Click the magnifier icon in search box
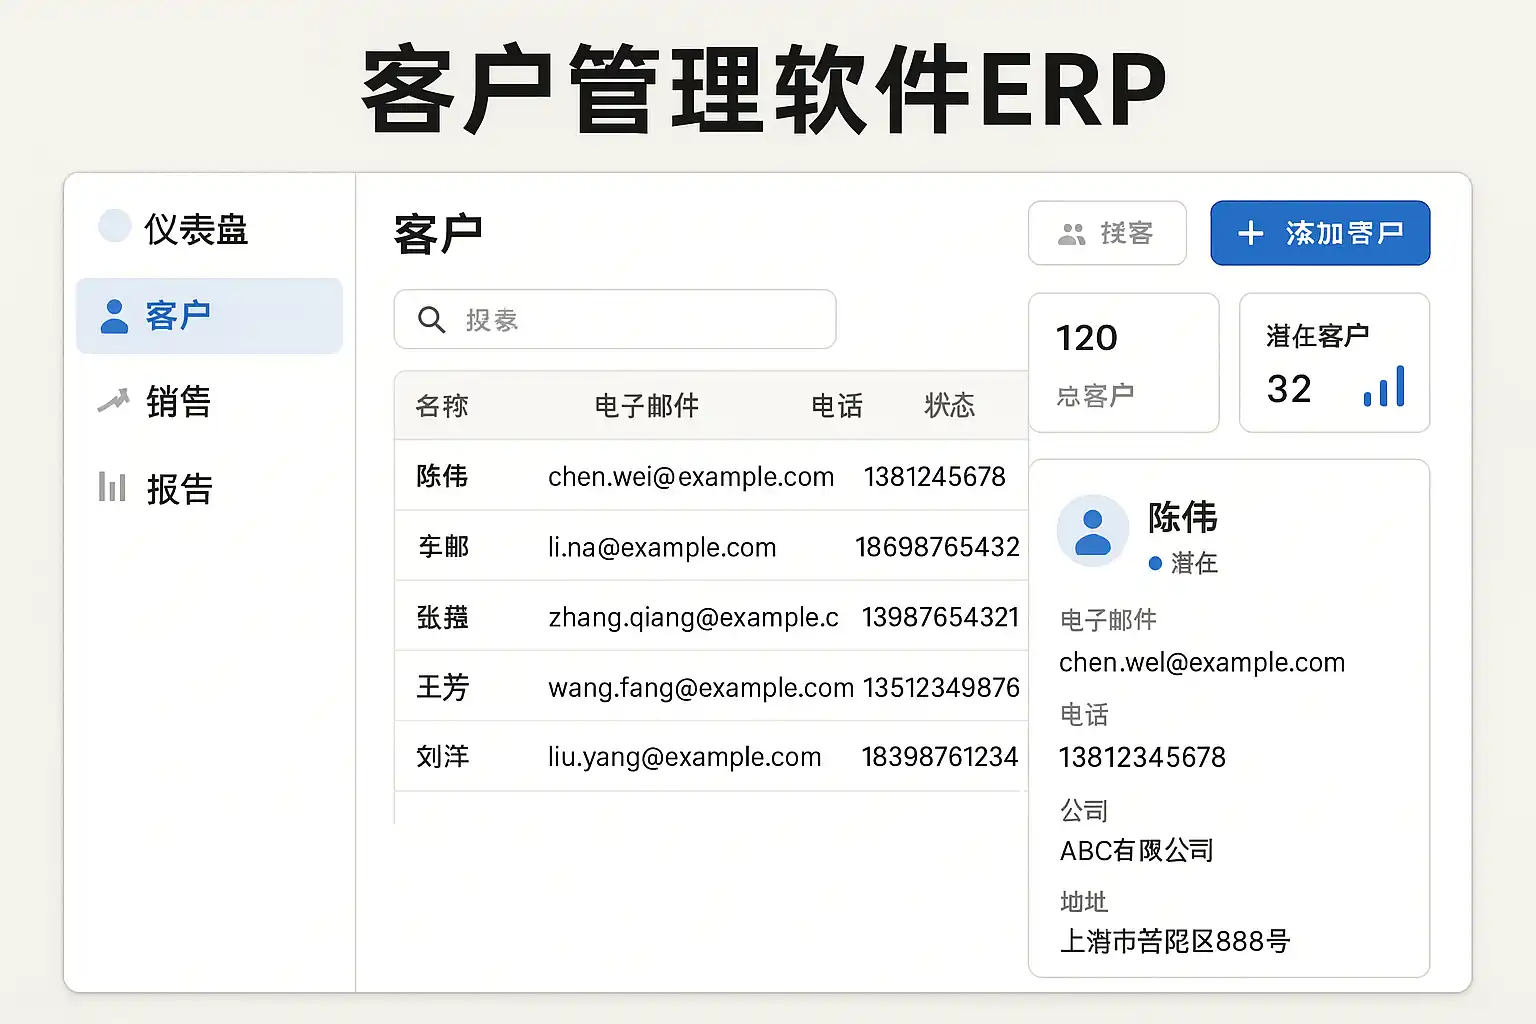This screenshot has width=1536, height=1024. coord(431,320)
